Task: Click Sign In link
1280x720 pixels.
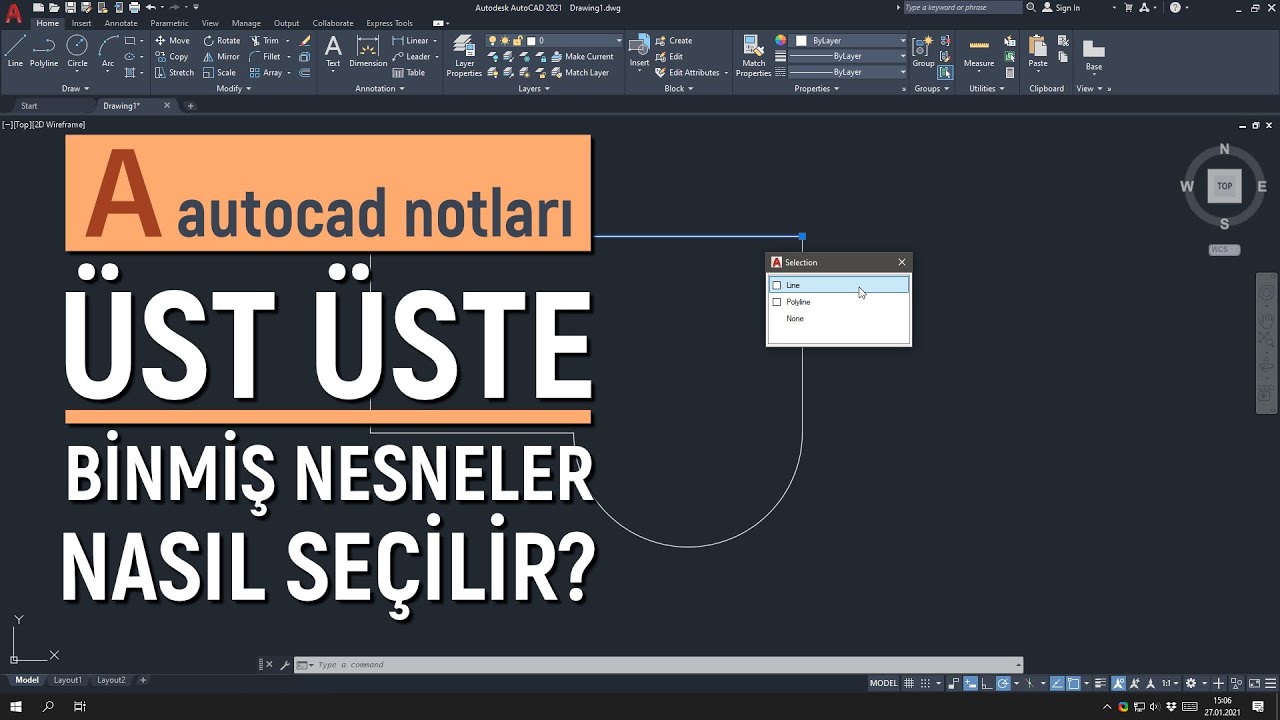Action: coord(1061,7)
